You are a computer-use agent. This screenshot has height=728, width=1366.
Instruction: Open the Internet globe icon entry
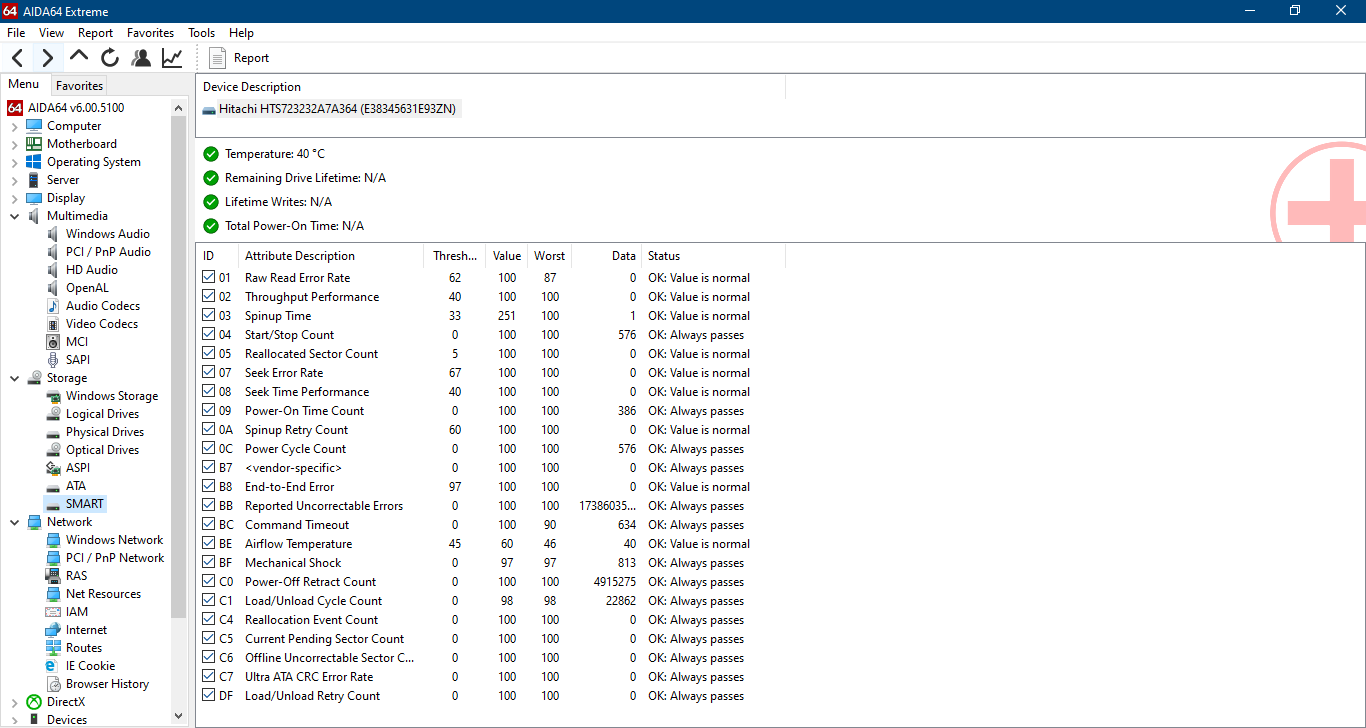[53, 630]
